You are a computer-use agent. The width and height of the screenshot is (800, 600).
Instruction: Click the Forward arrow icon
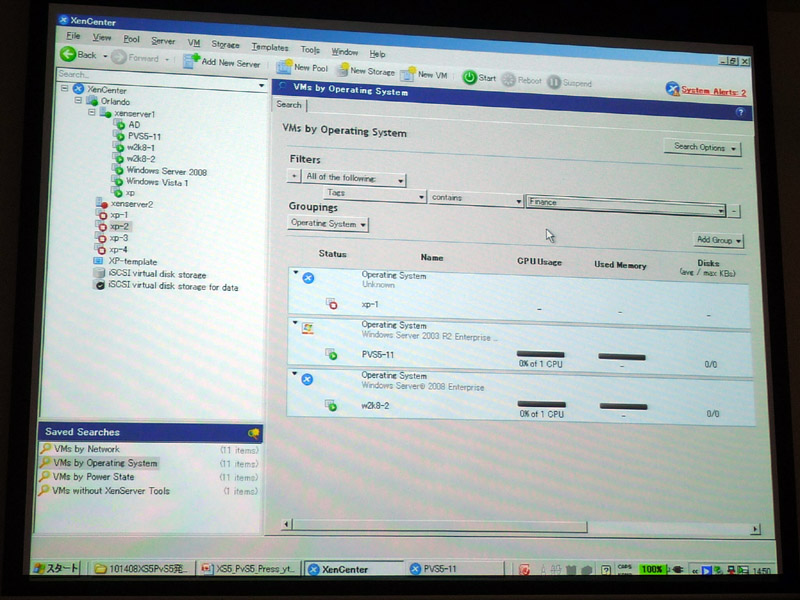(x=118, y=57)
